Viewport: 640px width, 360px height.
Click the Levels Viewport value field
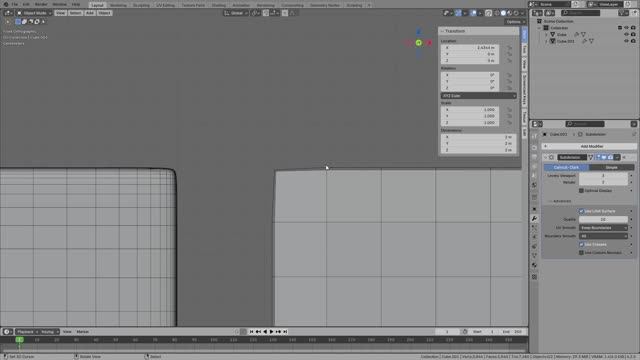pyautogui.click(x=603, y=176)
